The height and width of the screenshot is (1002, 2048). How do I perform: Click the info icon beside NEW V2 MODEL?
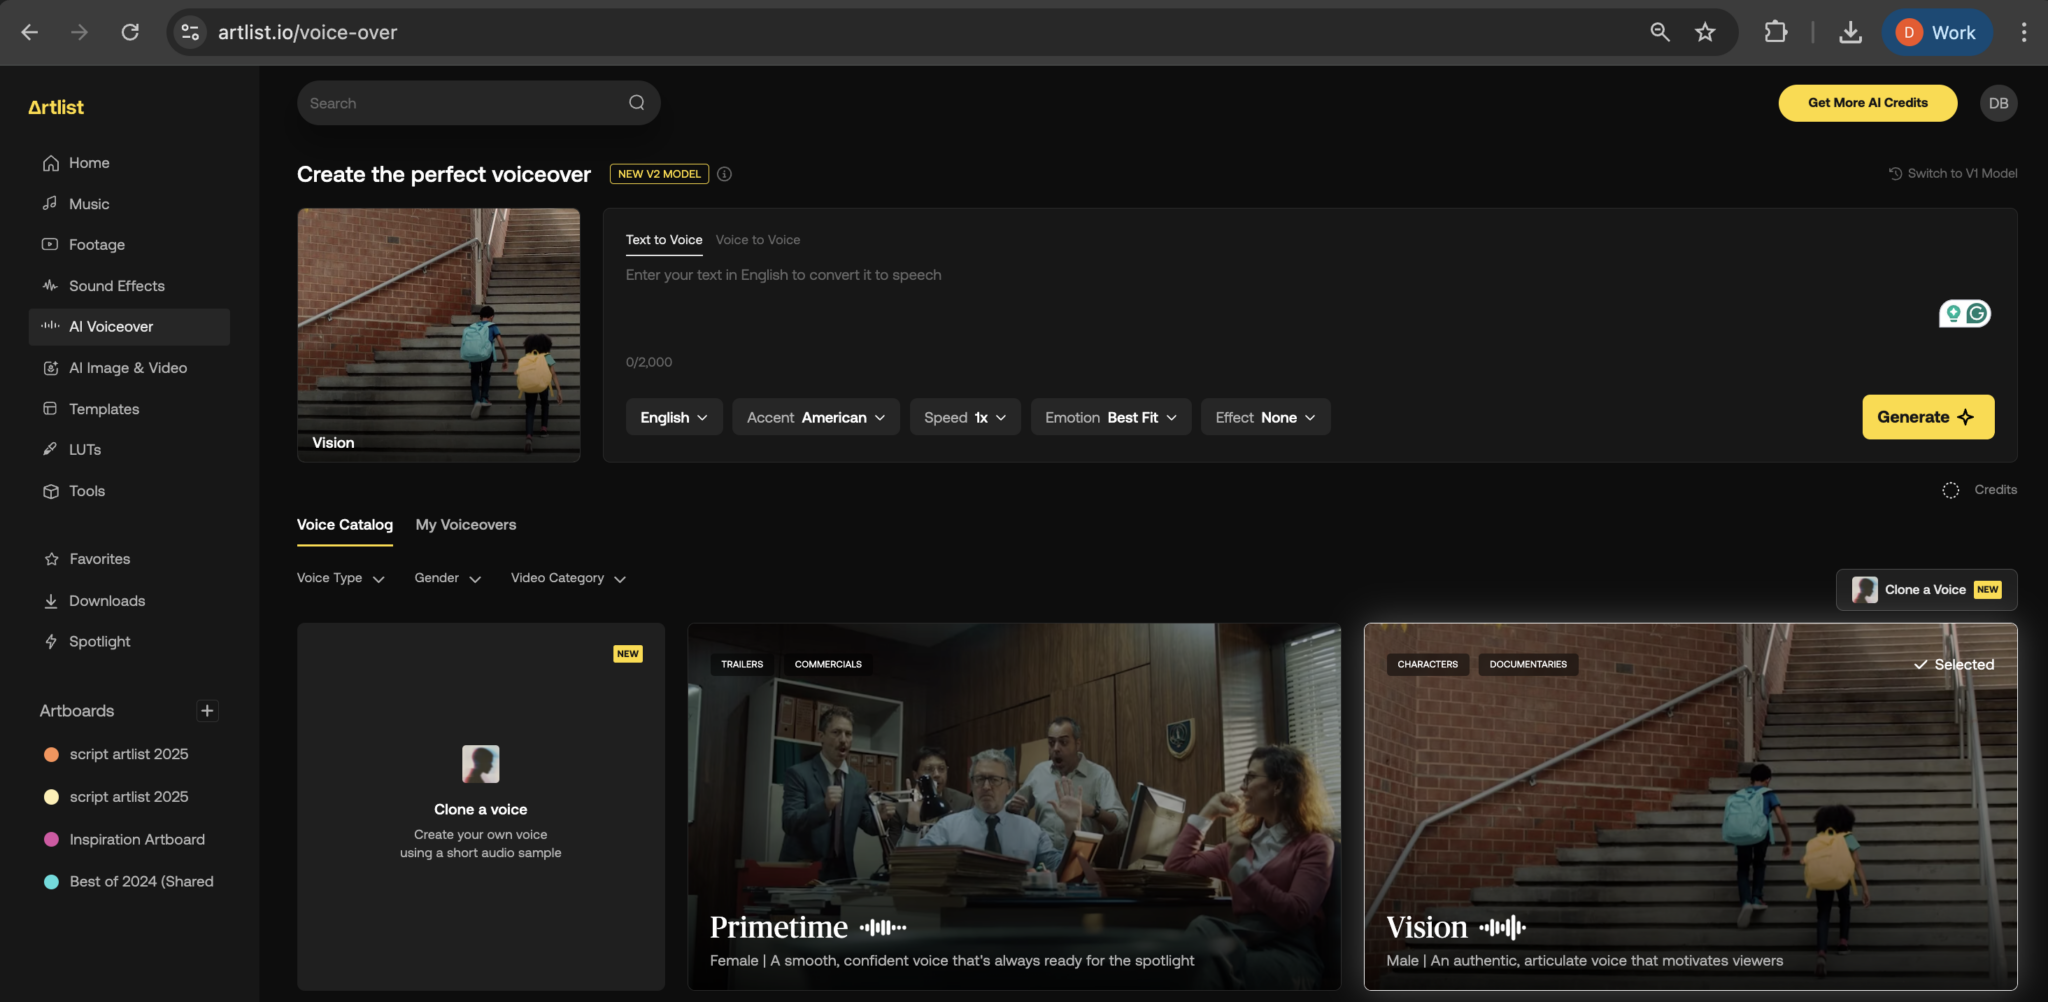point(724,174)
